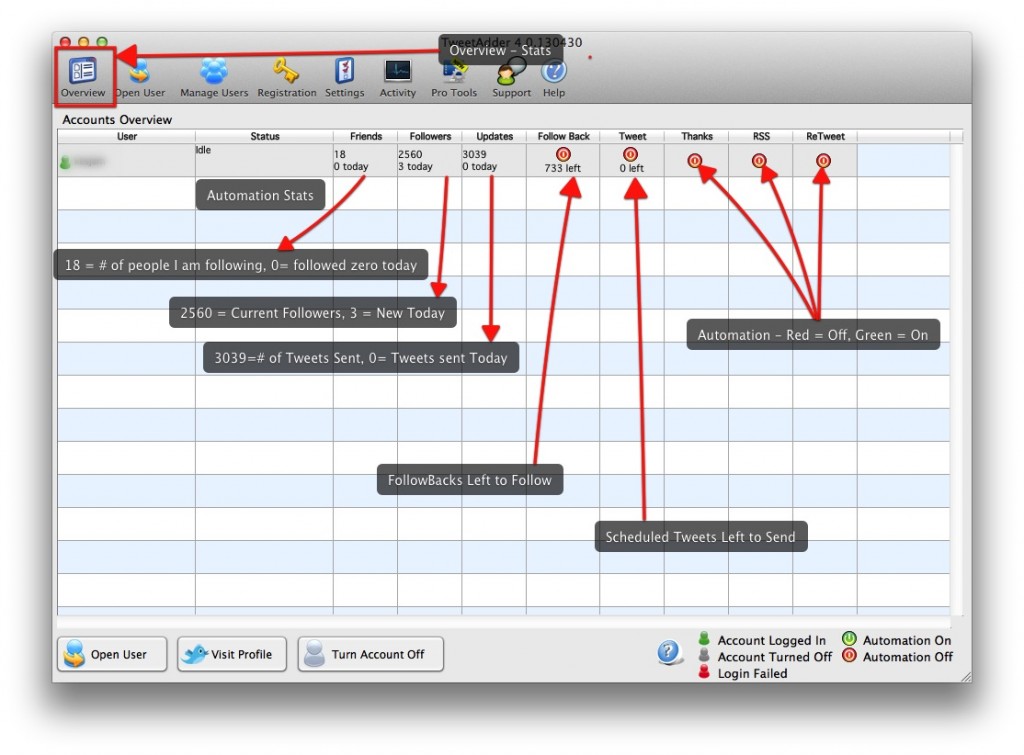The image size is (1024, 755).
Task: Click the 'Accounts Overview' heading
Action: tap(117, 120)
